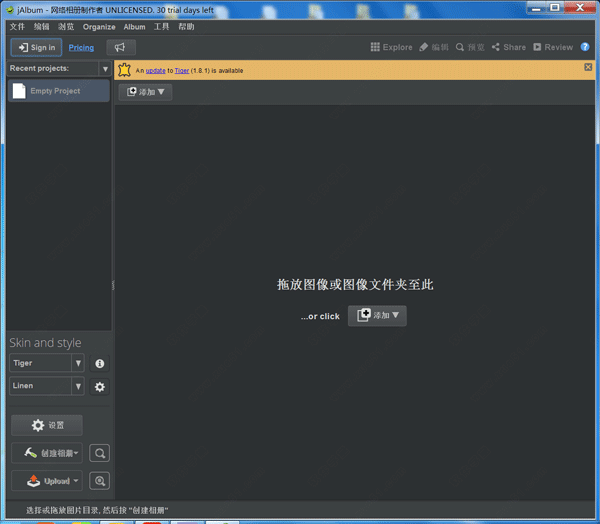The height and width of the screenshot is (524, 600).
Task: Open skin information for Tiger
Action: coord(99,363)
